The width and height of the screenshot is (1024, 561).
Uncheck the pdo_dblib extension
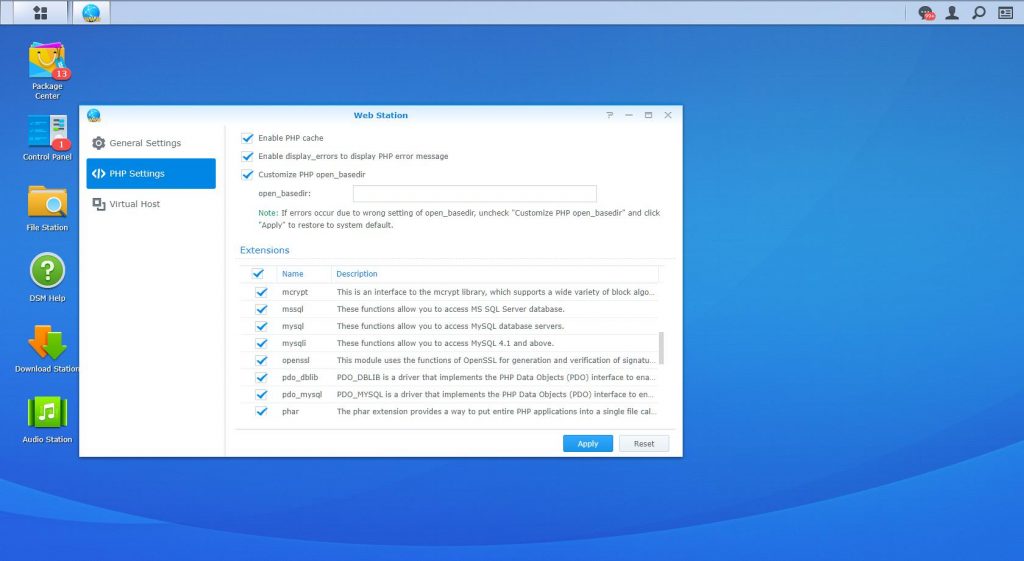coord(261,377)
